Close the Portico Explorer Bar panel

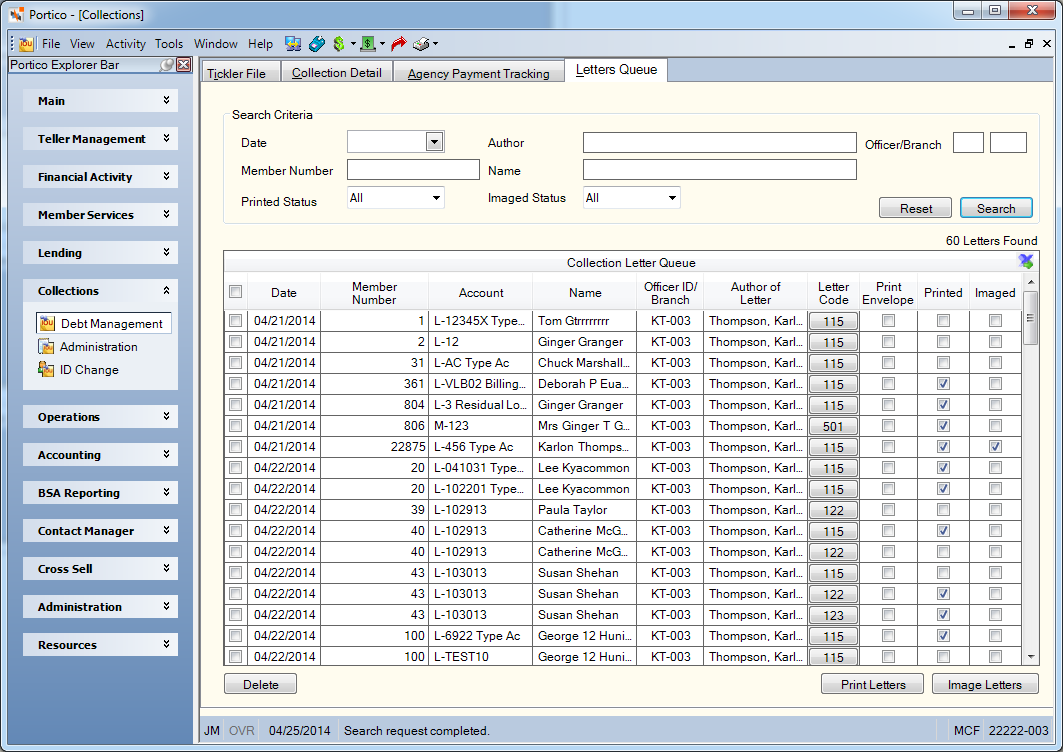183,65
